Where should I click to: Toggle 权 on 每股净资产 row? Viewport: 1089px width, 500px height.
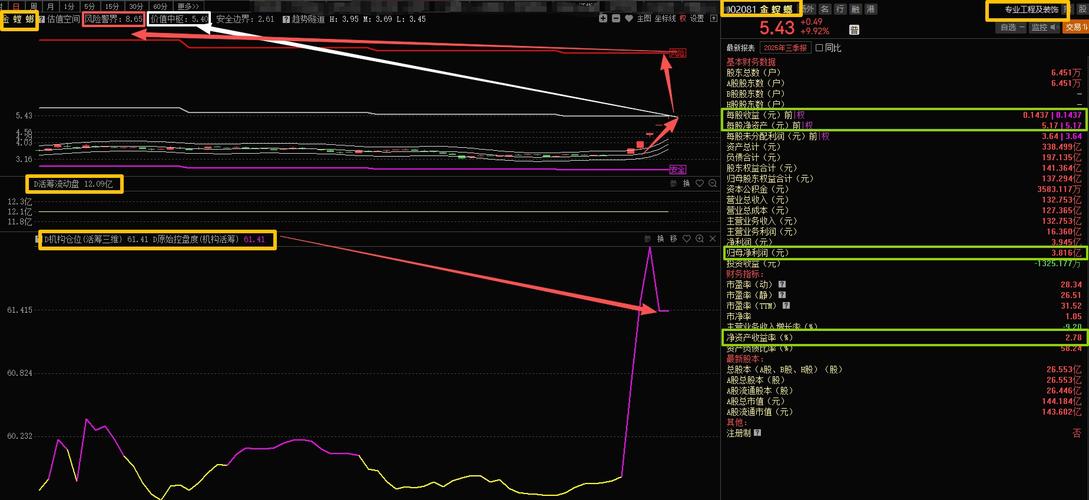[x=808, y=126]
